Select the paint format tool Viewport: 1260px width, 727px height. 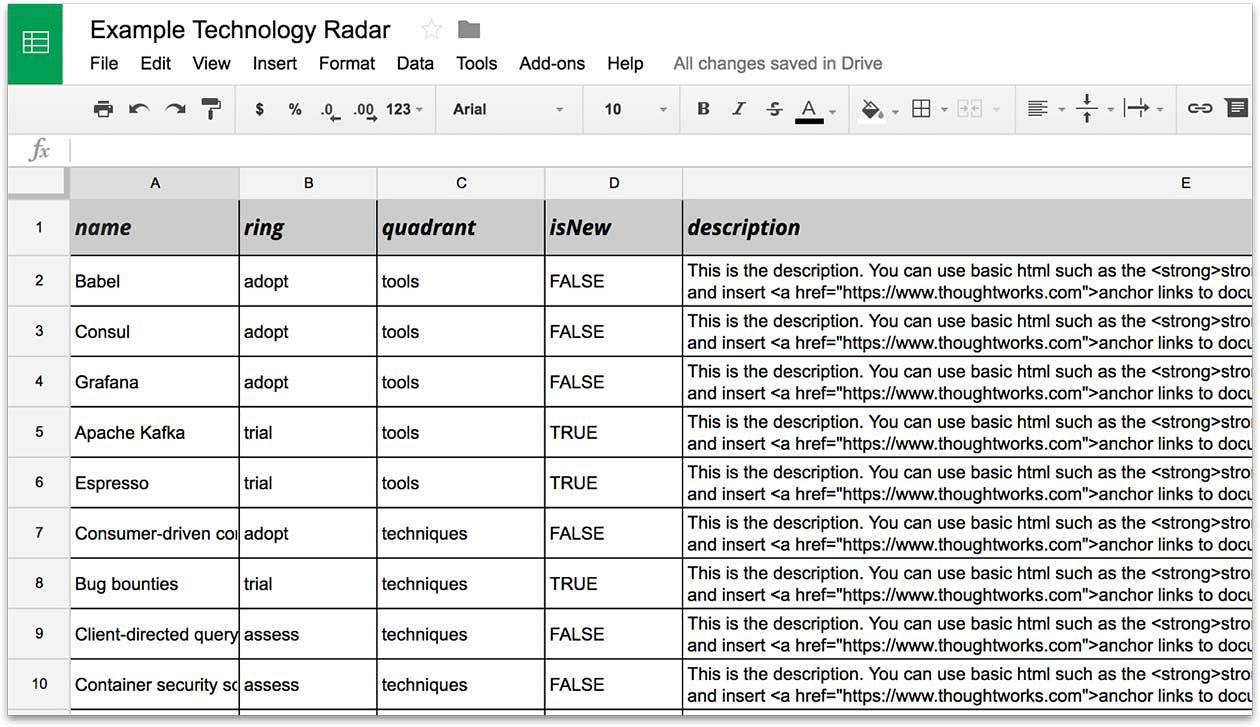[x=211, y=109]
